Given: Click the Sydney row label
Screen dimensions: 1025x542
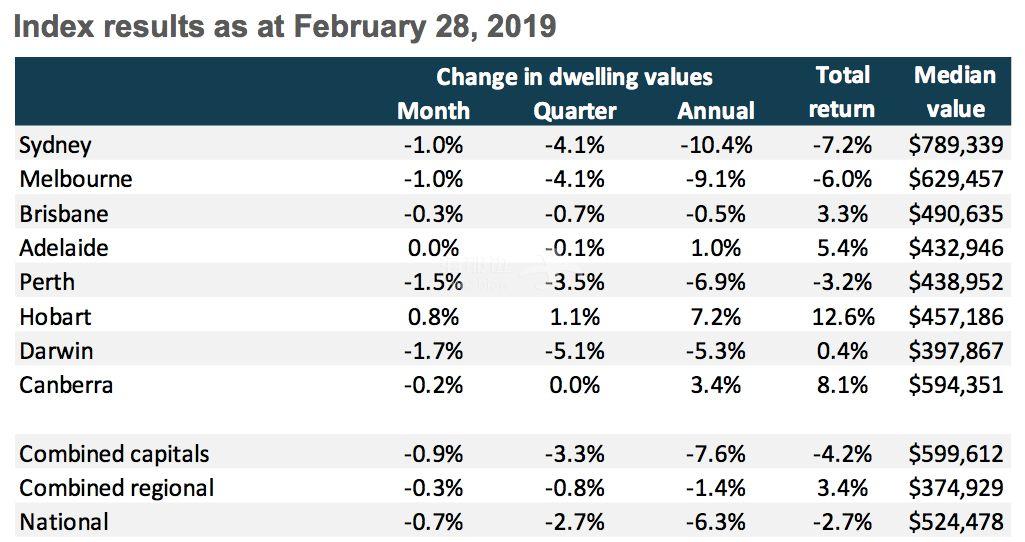Looking at the screenshot, I should 56,145.
